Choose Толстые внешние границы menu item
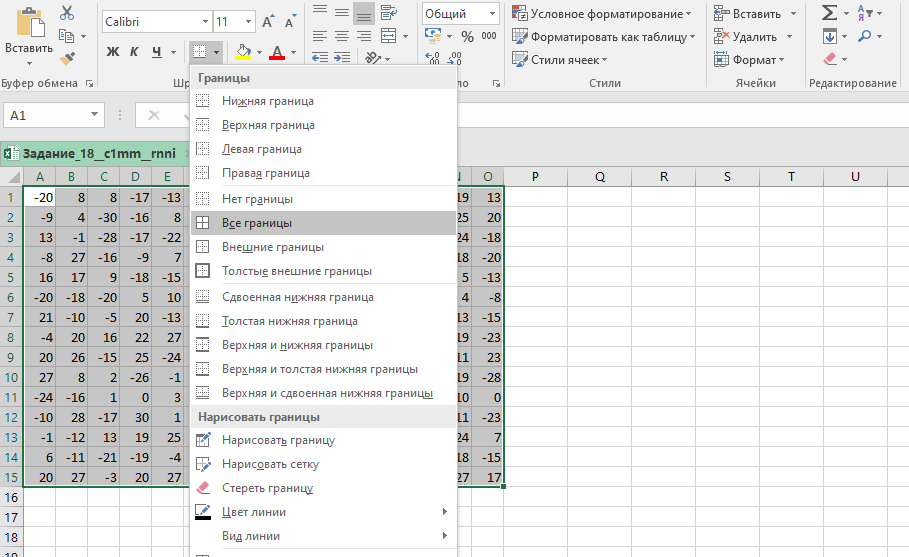Screen dimensions: 909x557 tap(296, 271)
